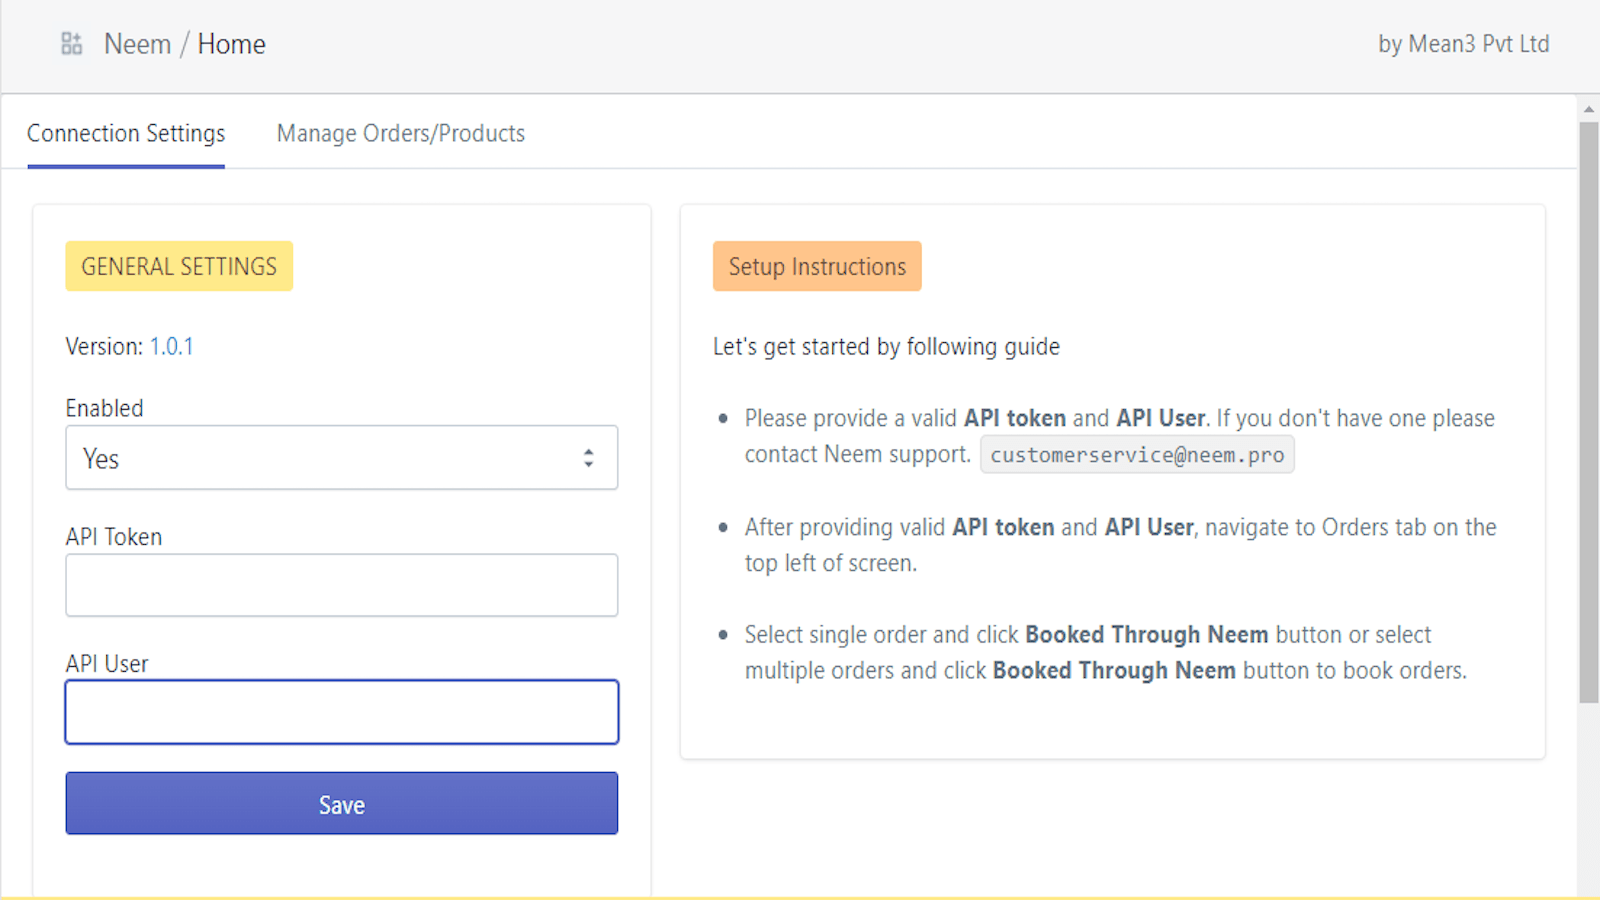
Task: Click the customerservice@neem.pro email address
Action: (1137, 455)
